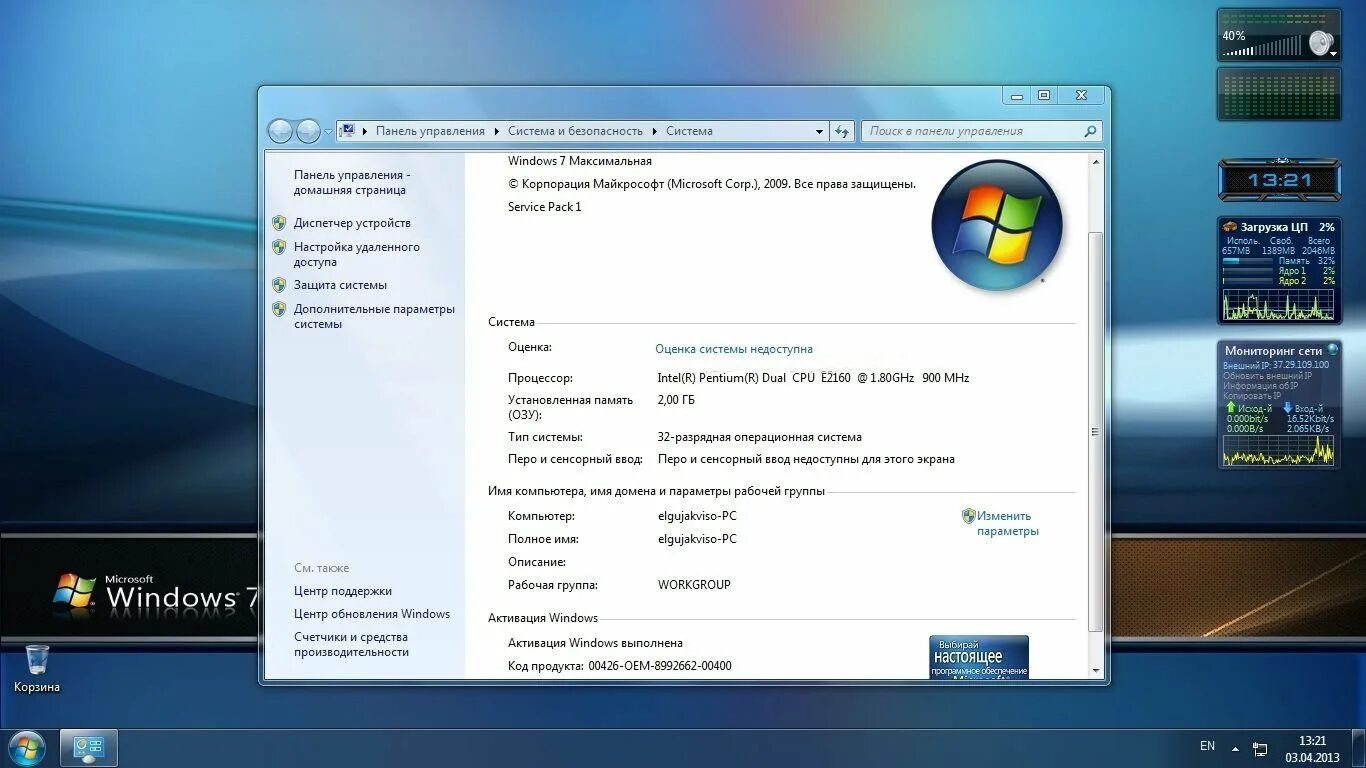Select the 32-разрядная операционная система text
Image resolution: width=1366 pixels, height=768 pixels.
760,437
